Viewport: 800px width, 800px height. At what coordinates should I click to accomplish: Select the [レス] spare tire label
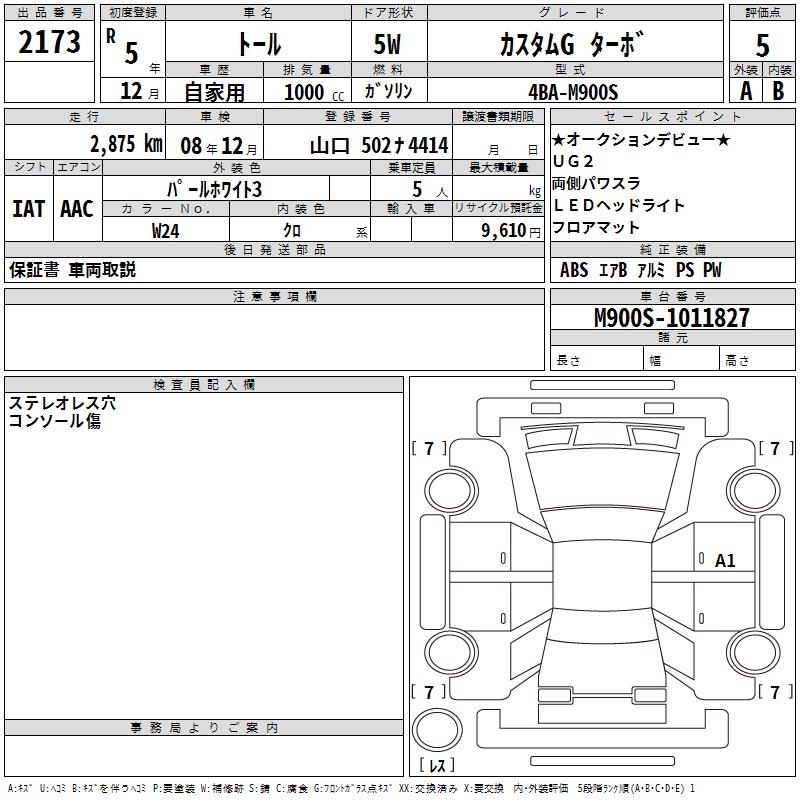[x=436, y=765]
